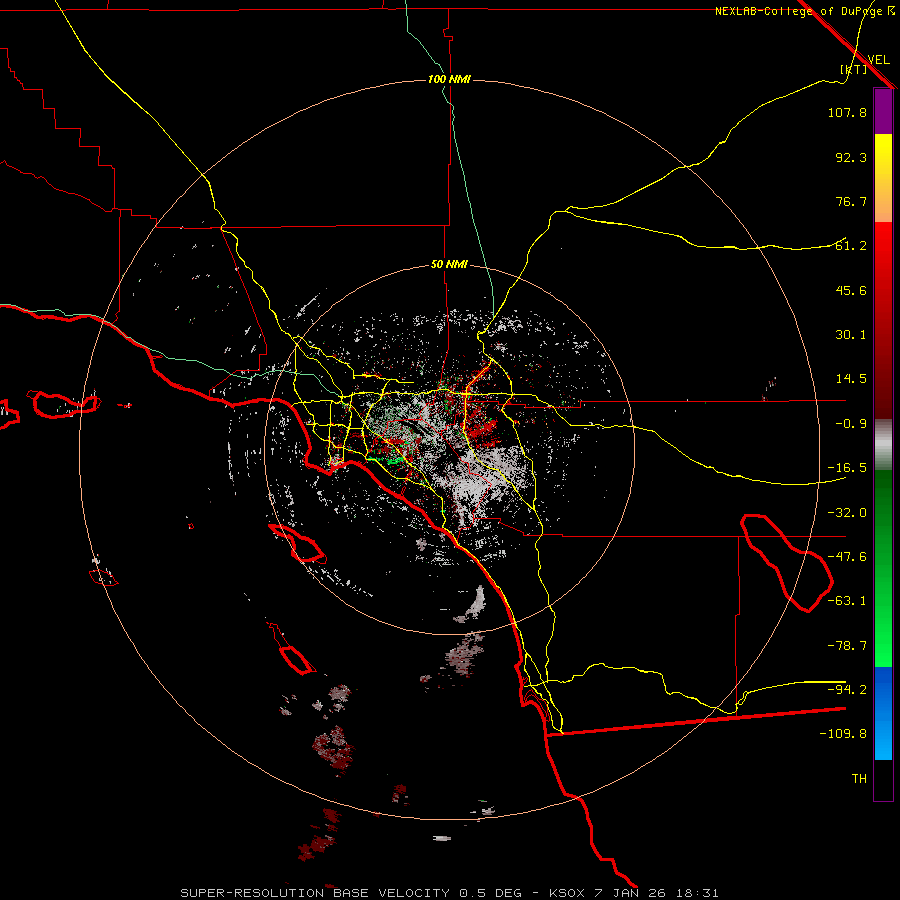Click the SUPER-RESOLUTION BASE VELOCITY caption text
Screen dimensions: 900x900
click(315, 893)
